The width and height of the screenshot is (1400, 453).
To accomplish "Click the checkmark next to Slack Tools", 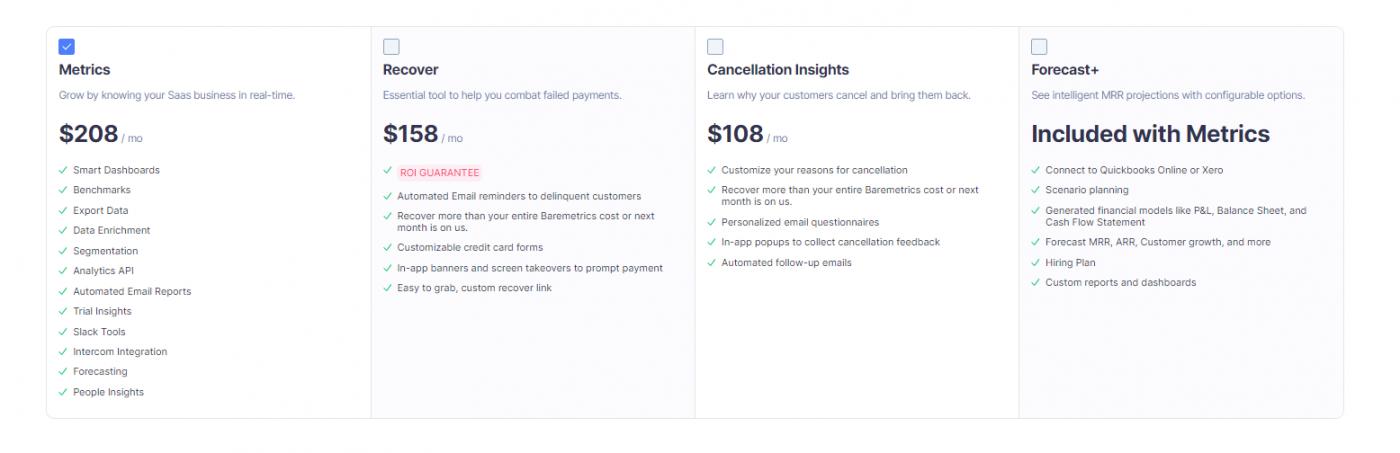I will pyautogui.click(x=64, y=332).
